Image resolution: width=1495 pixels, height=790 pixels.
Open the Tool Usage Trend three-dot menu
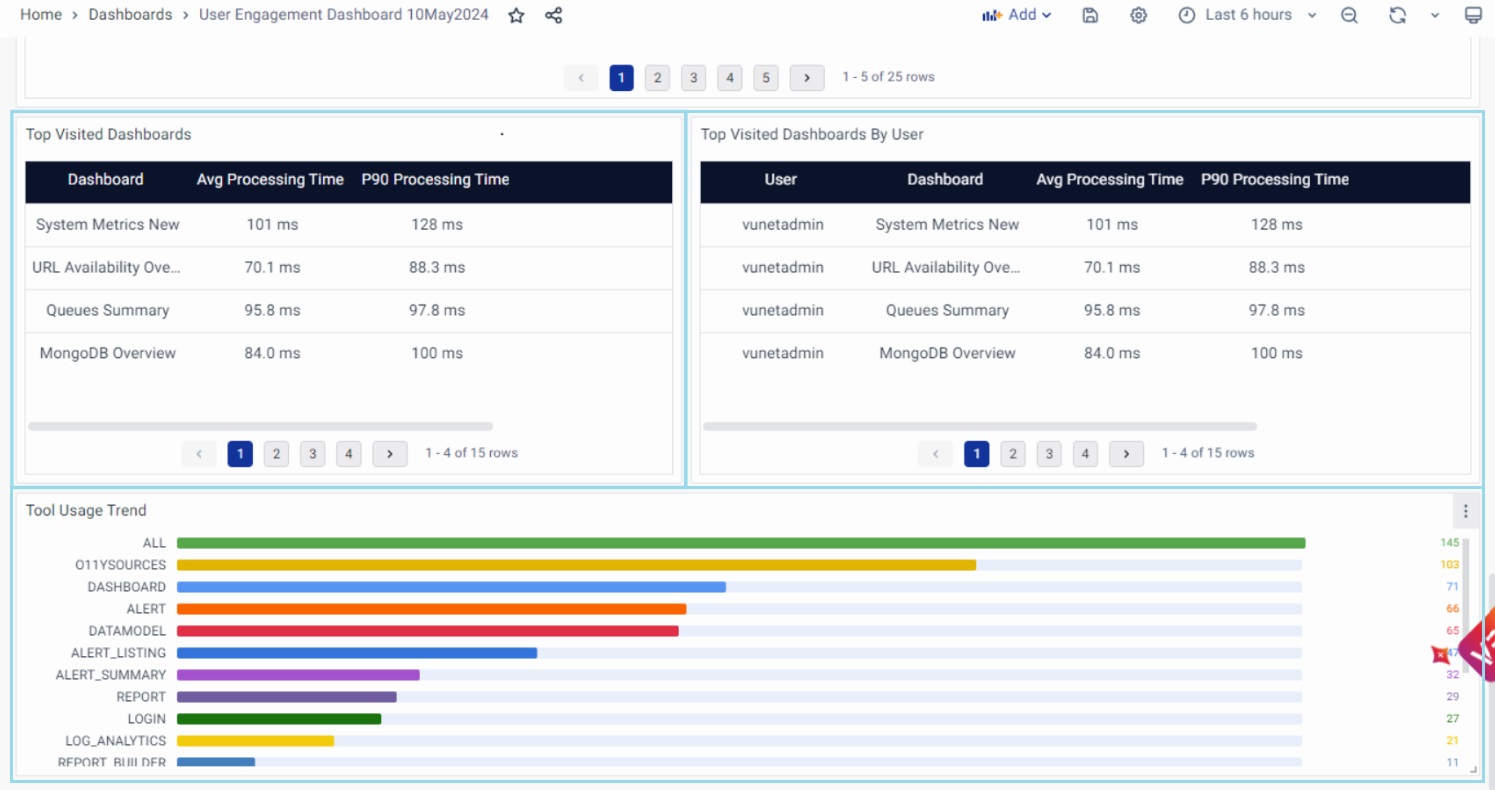1465,511
